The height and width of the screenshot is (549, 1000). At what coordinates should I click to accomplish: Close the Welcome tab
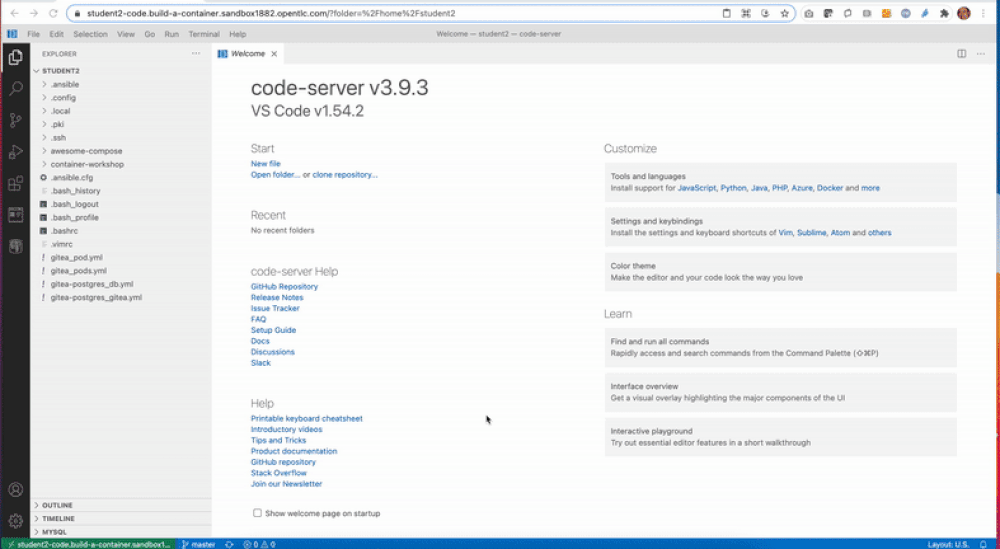pos(274,54)
